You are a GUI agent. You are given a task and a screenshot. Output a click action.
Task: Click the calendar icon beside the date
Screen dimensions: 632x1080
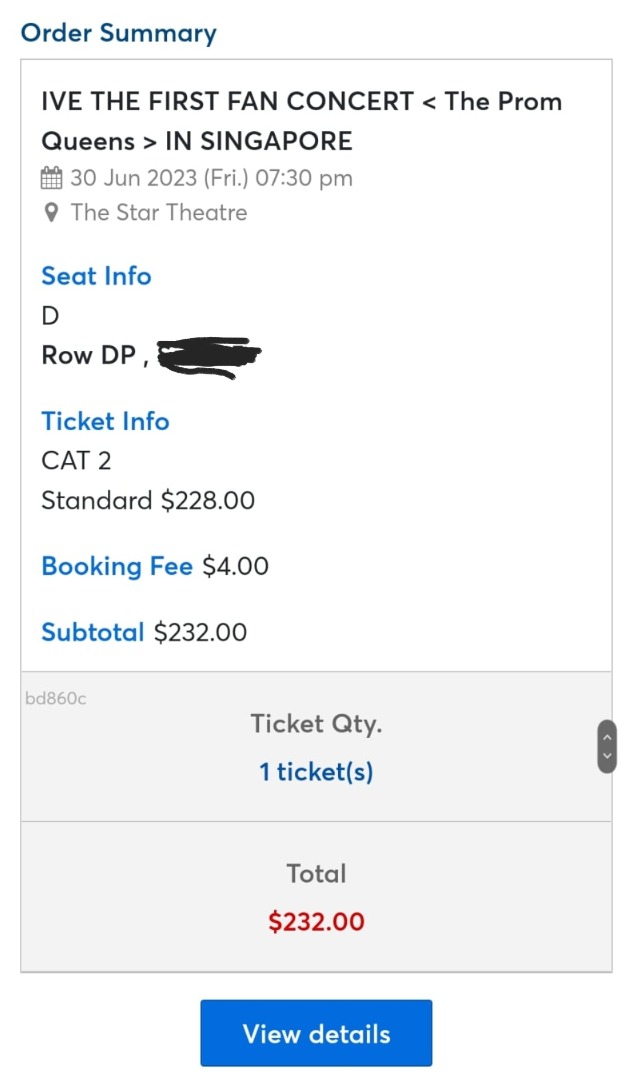coord(51,176)
